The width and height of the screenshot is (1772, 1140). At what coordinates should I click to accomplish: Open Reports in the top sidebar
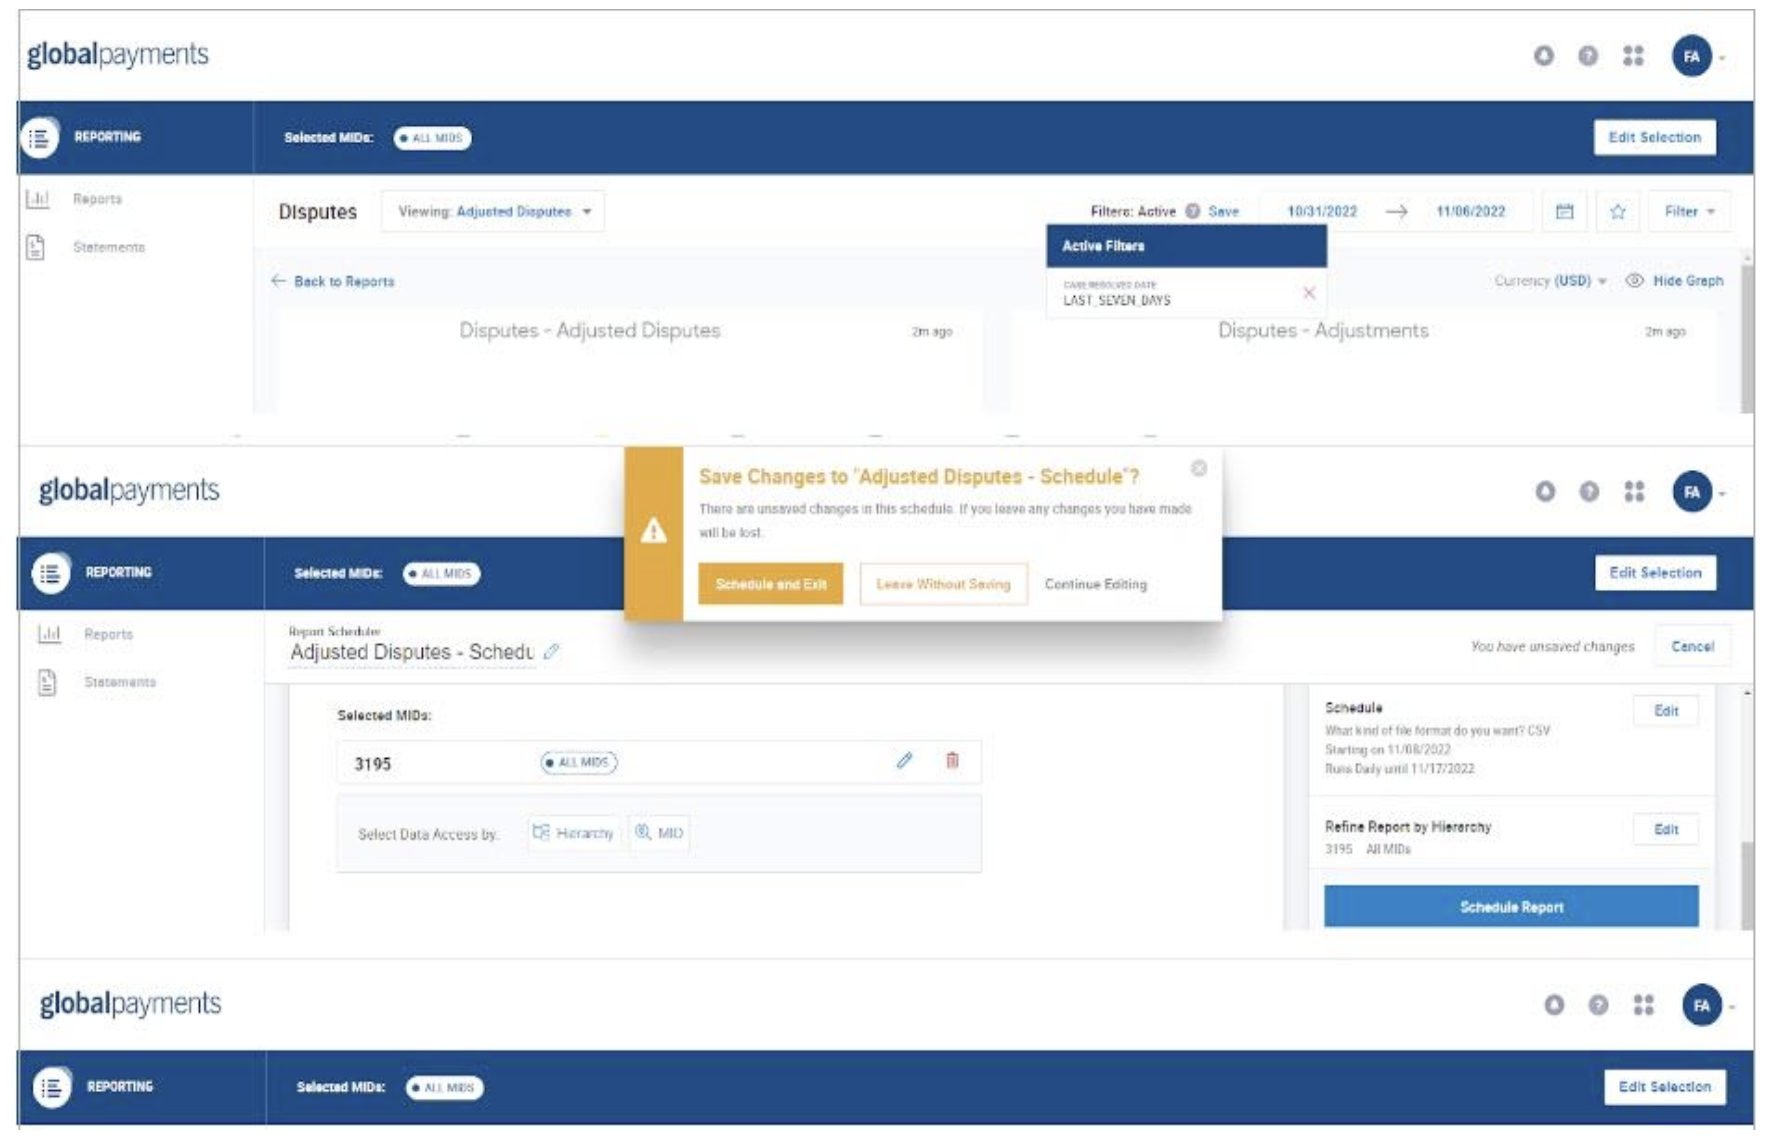click(96, 199)
